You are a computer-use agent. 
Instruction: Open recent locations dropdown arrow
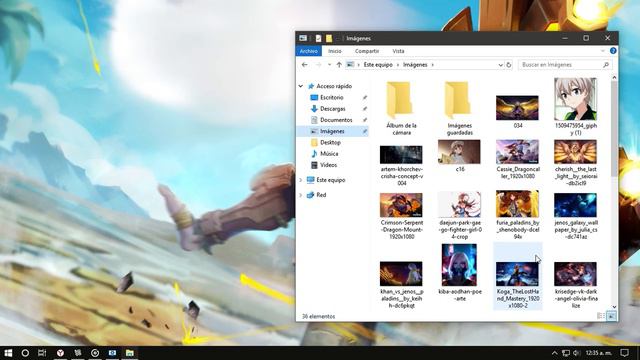click(329, 65)
